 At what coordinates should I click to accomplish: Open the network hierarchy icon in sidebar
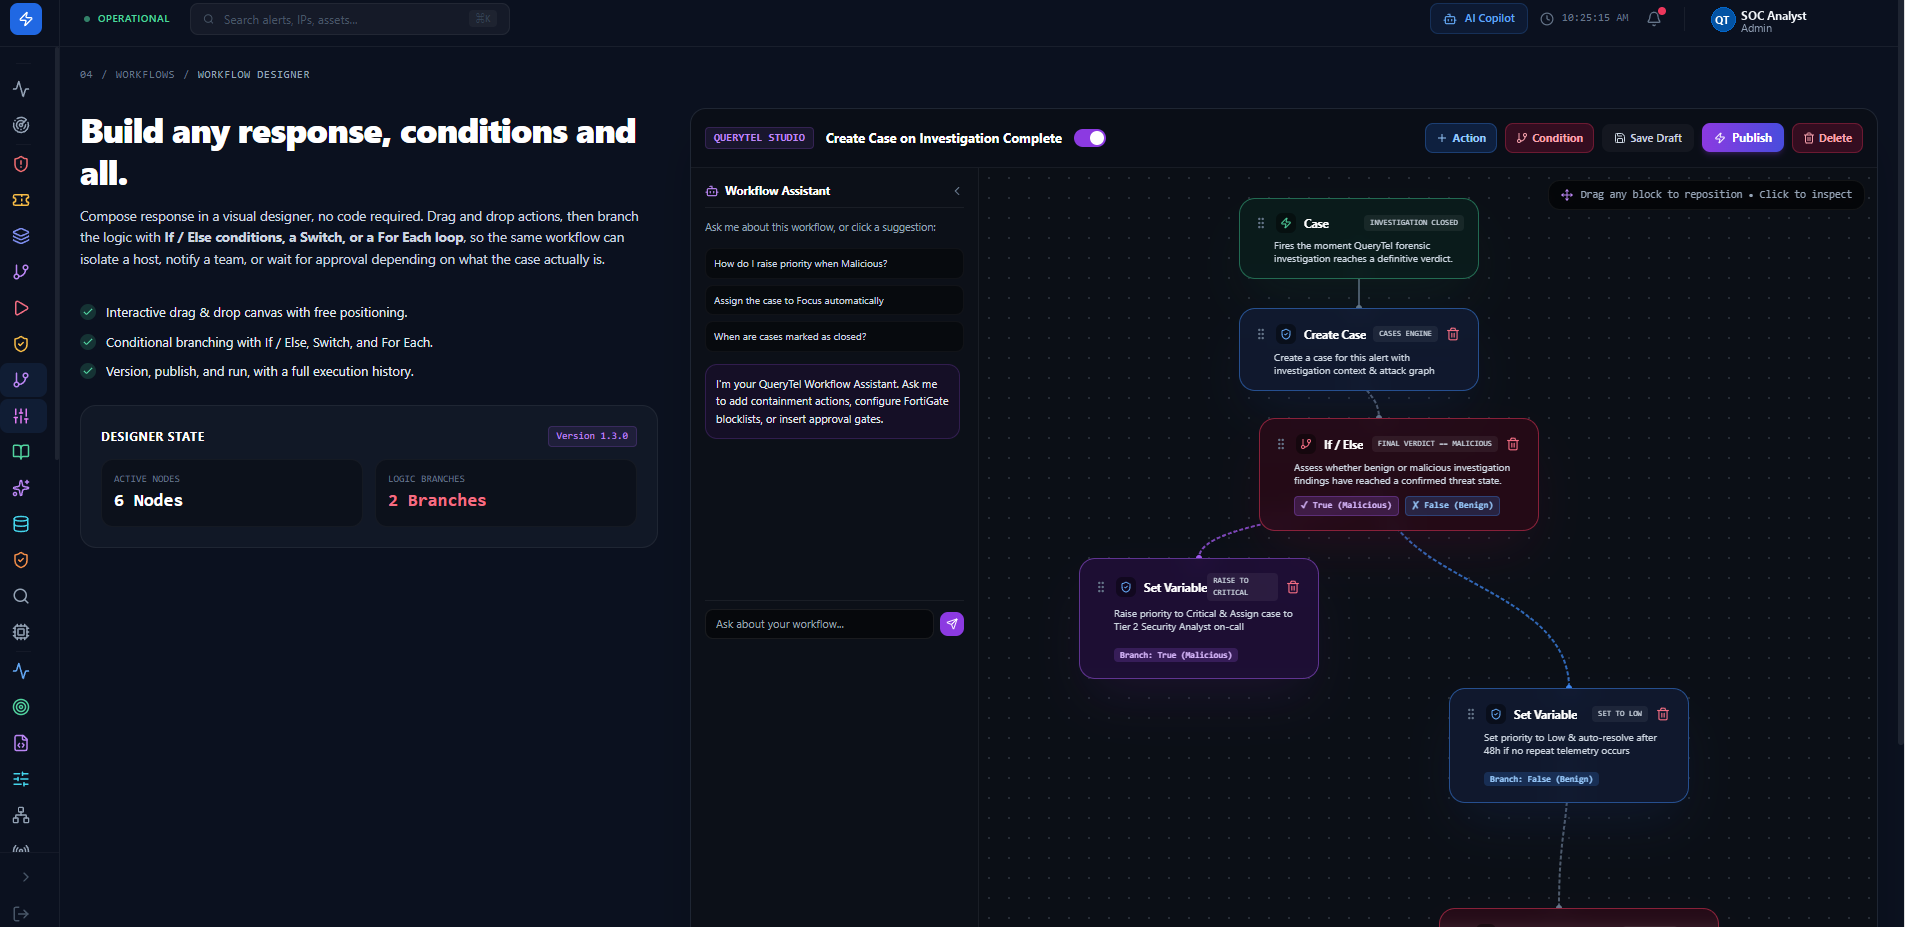[21, 815]
